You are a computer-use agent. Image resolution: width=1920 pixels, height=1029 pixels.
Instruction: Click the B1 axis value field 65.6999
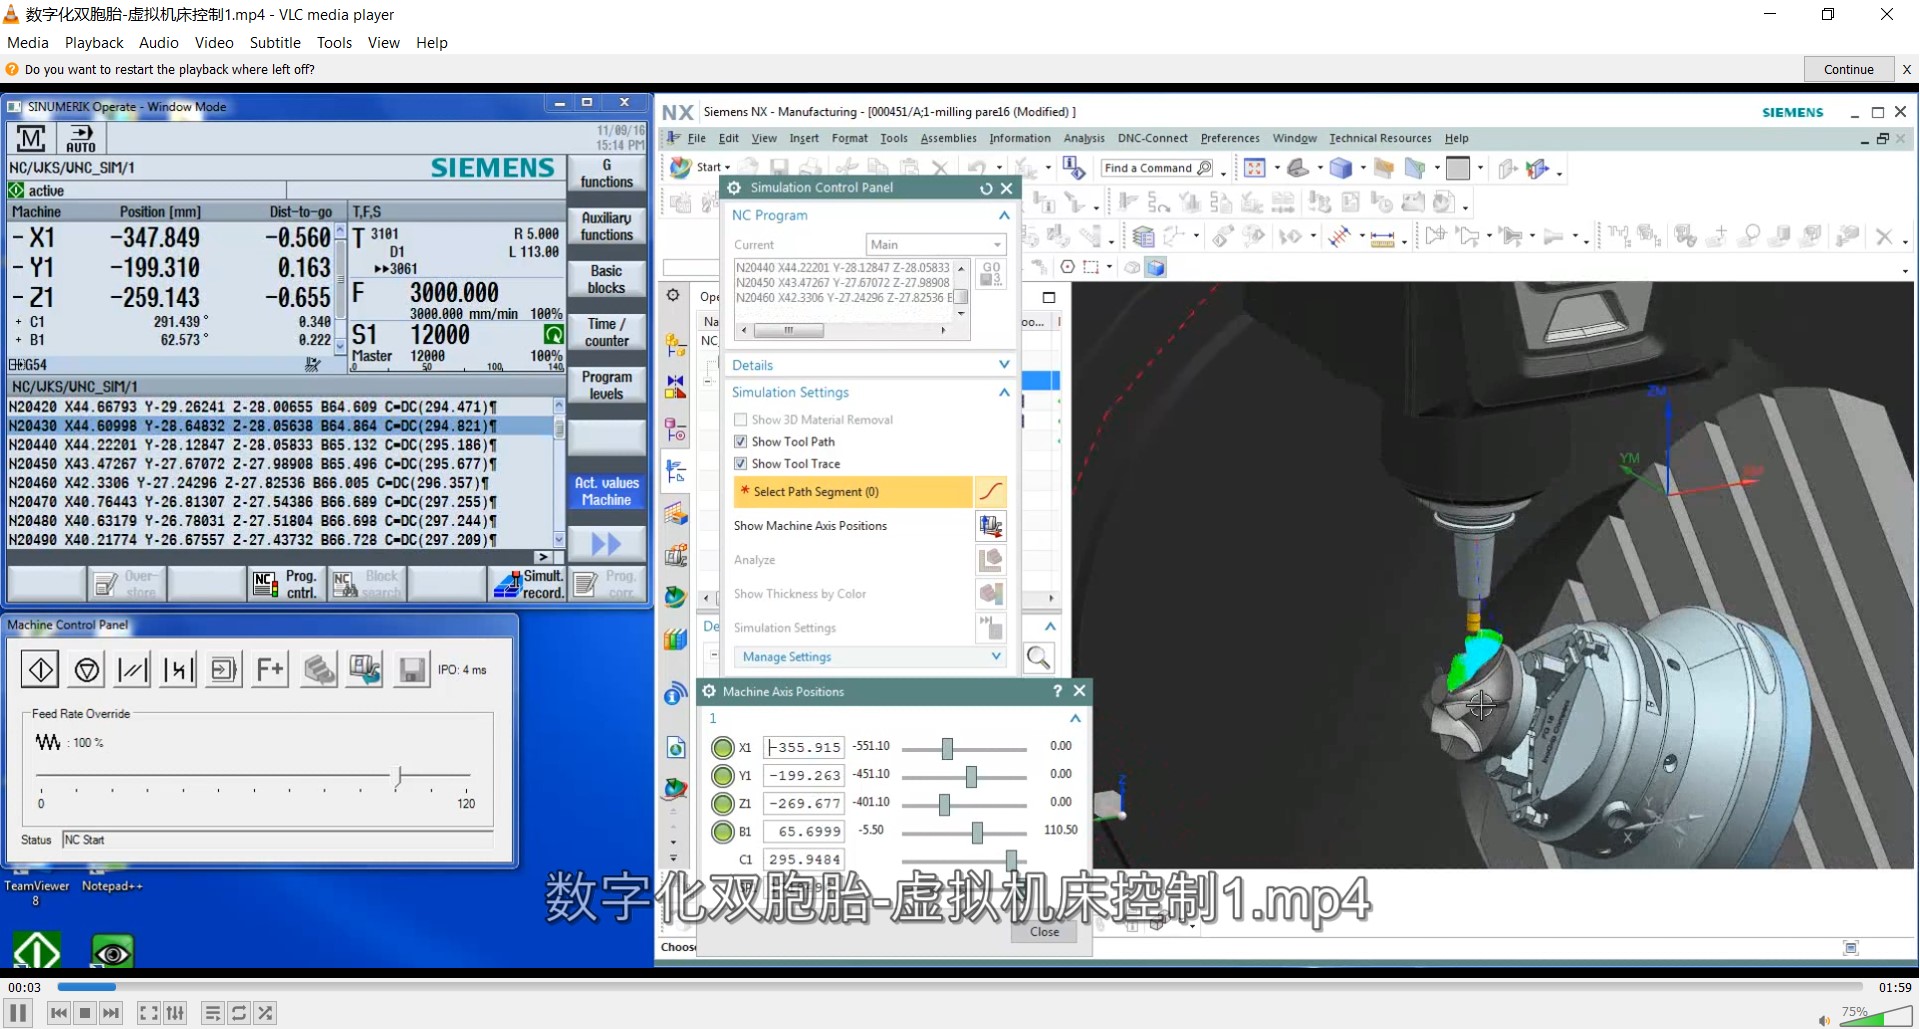click(x=805, y=831)
